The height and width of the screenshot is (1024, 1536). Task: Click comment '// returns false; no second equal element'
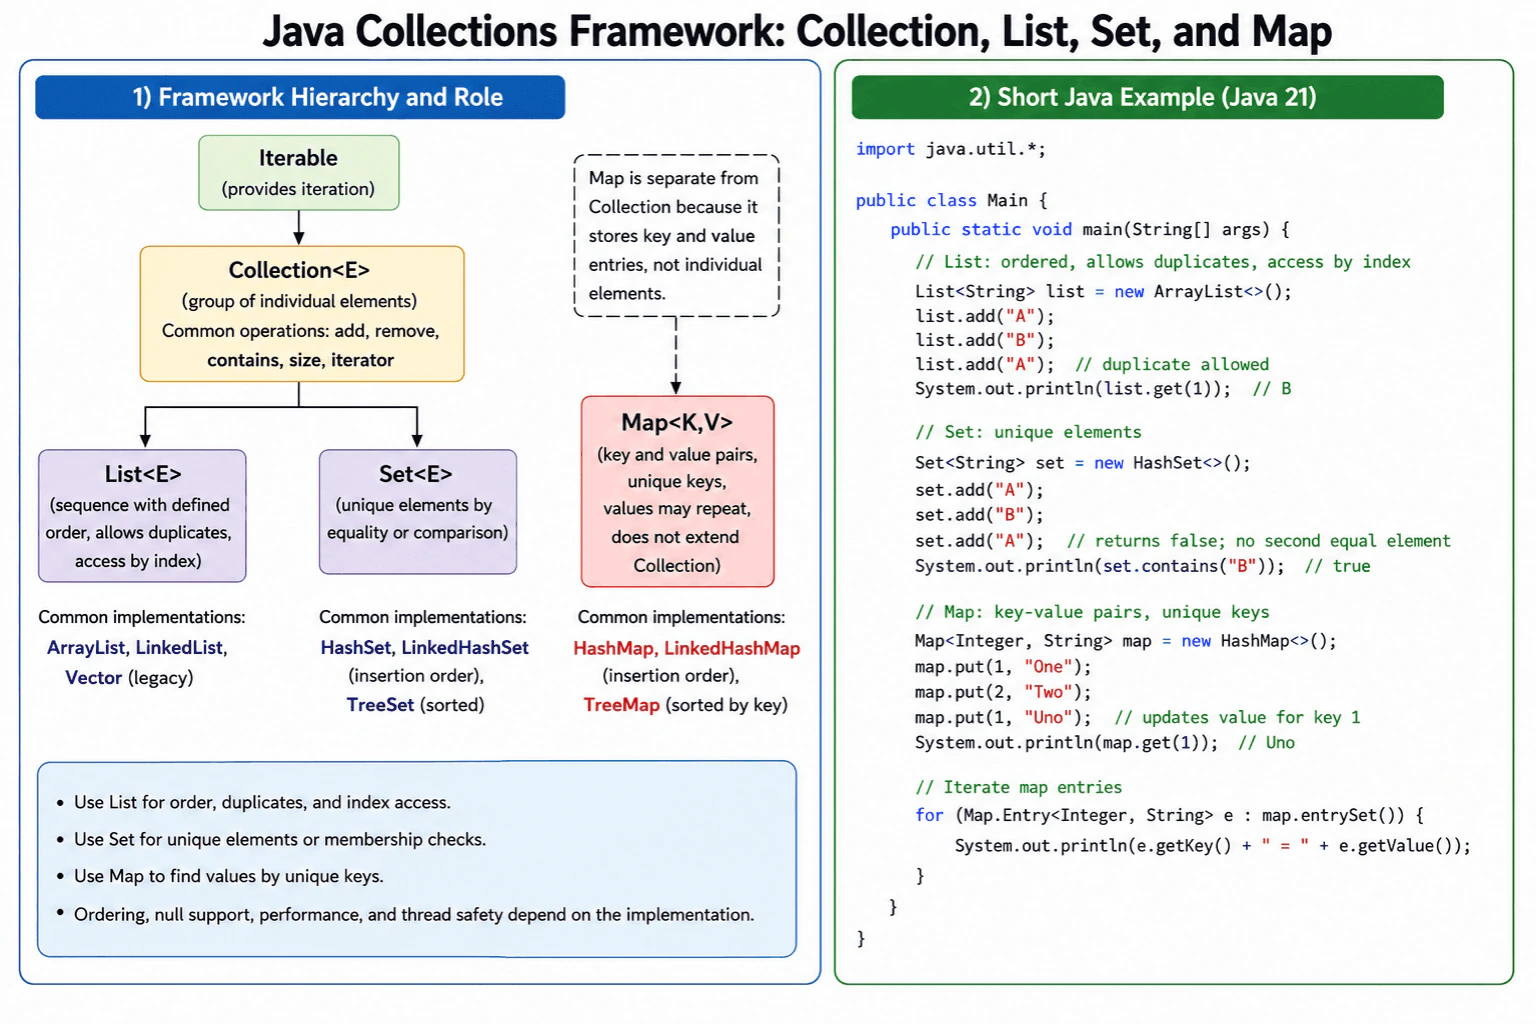click(x=1259, y=541)
